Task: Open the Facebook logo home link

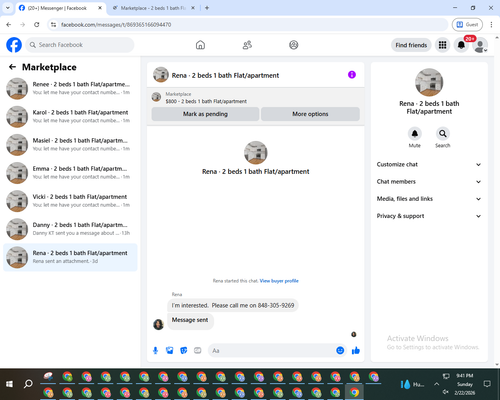Action: [x=14, y=45]
